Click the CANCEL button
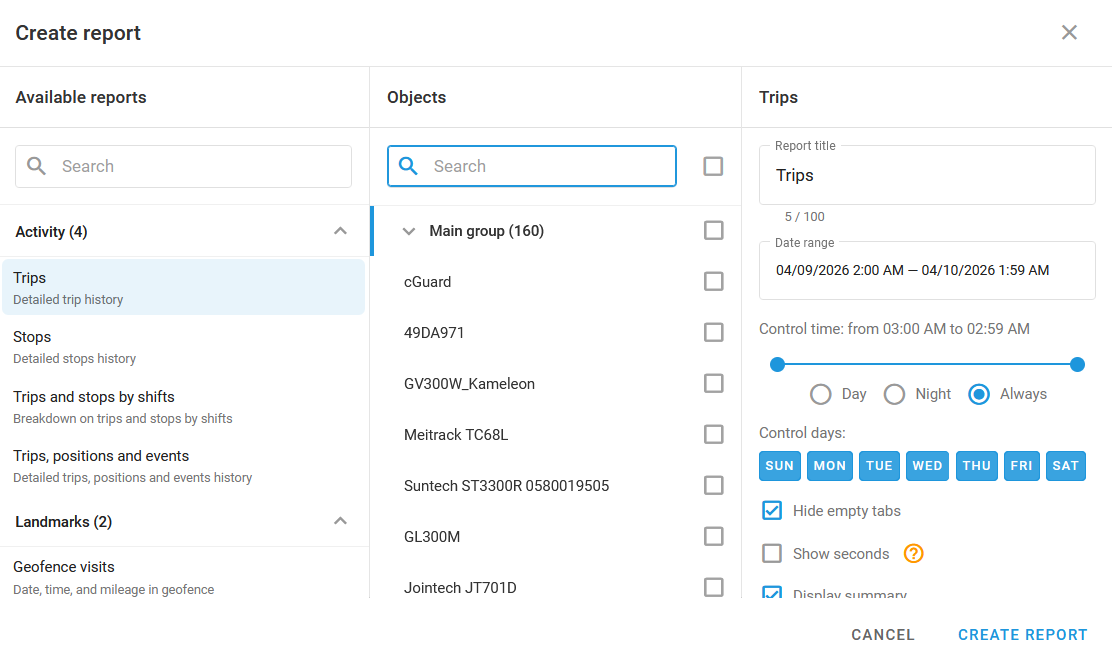Screen dimensions: 1112x668 883,635
